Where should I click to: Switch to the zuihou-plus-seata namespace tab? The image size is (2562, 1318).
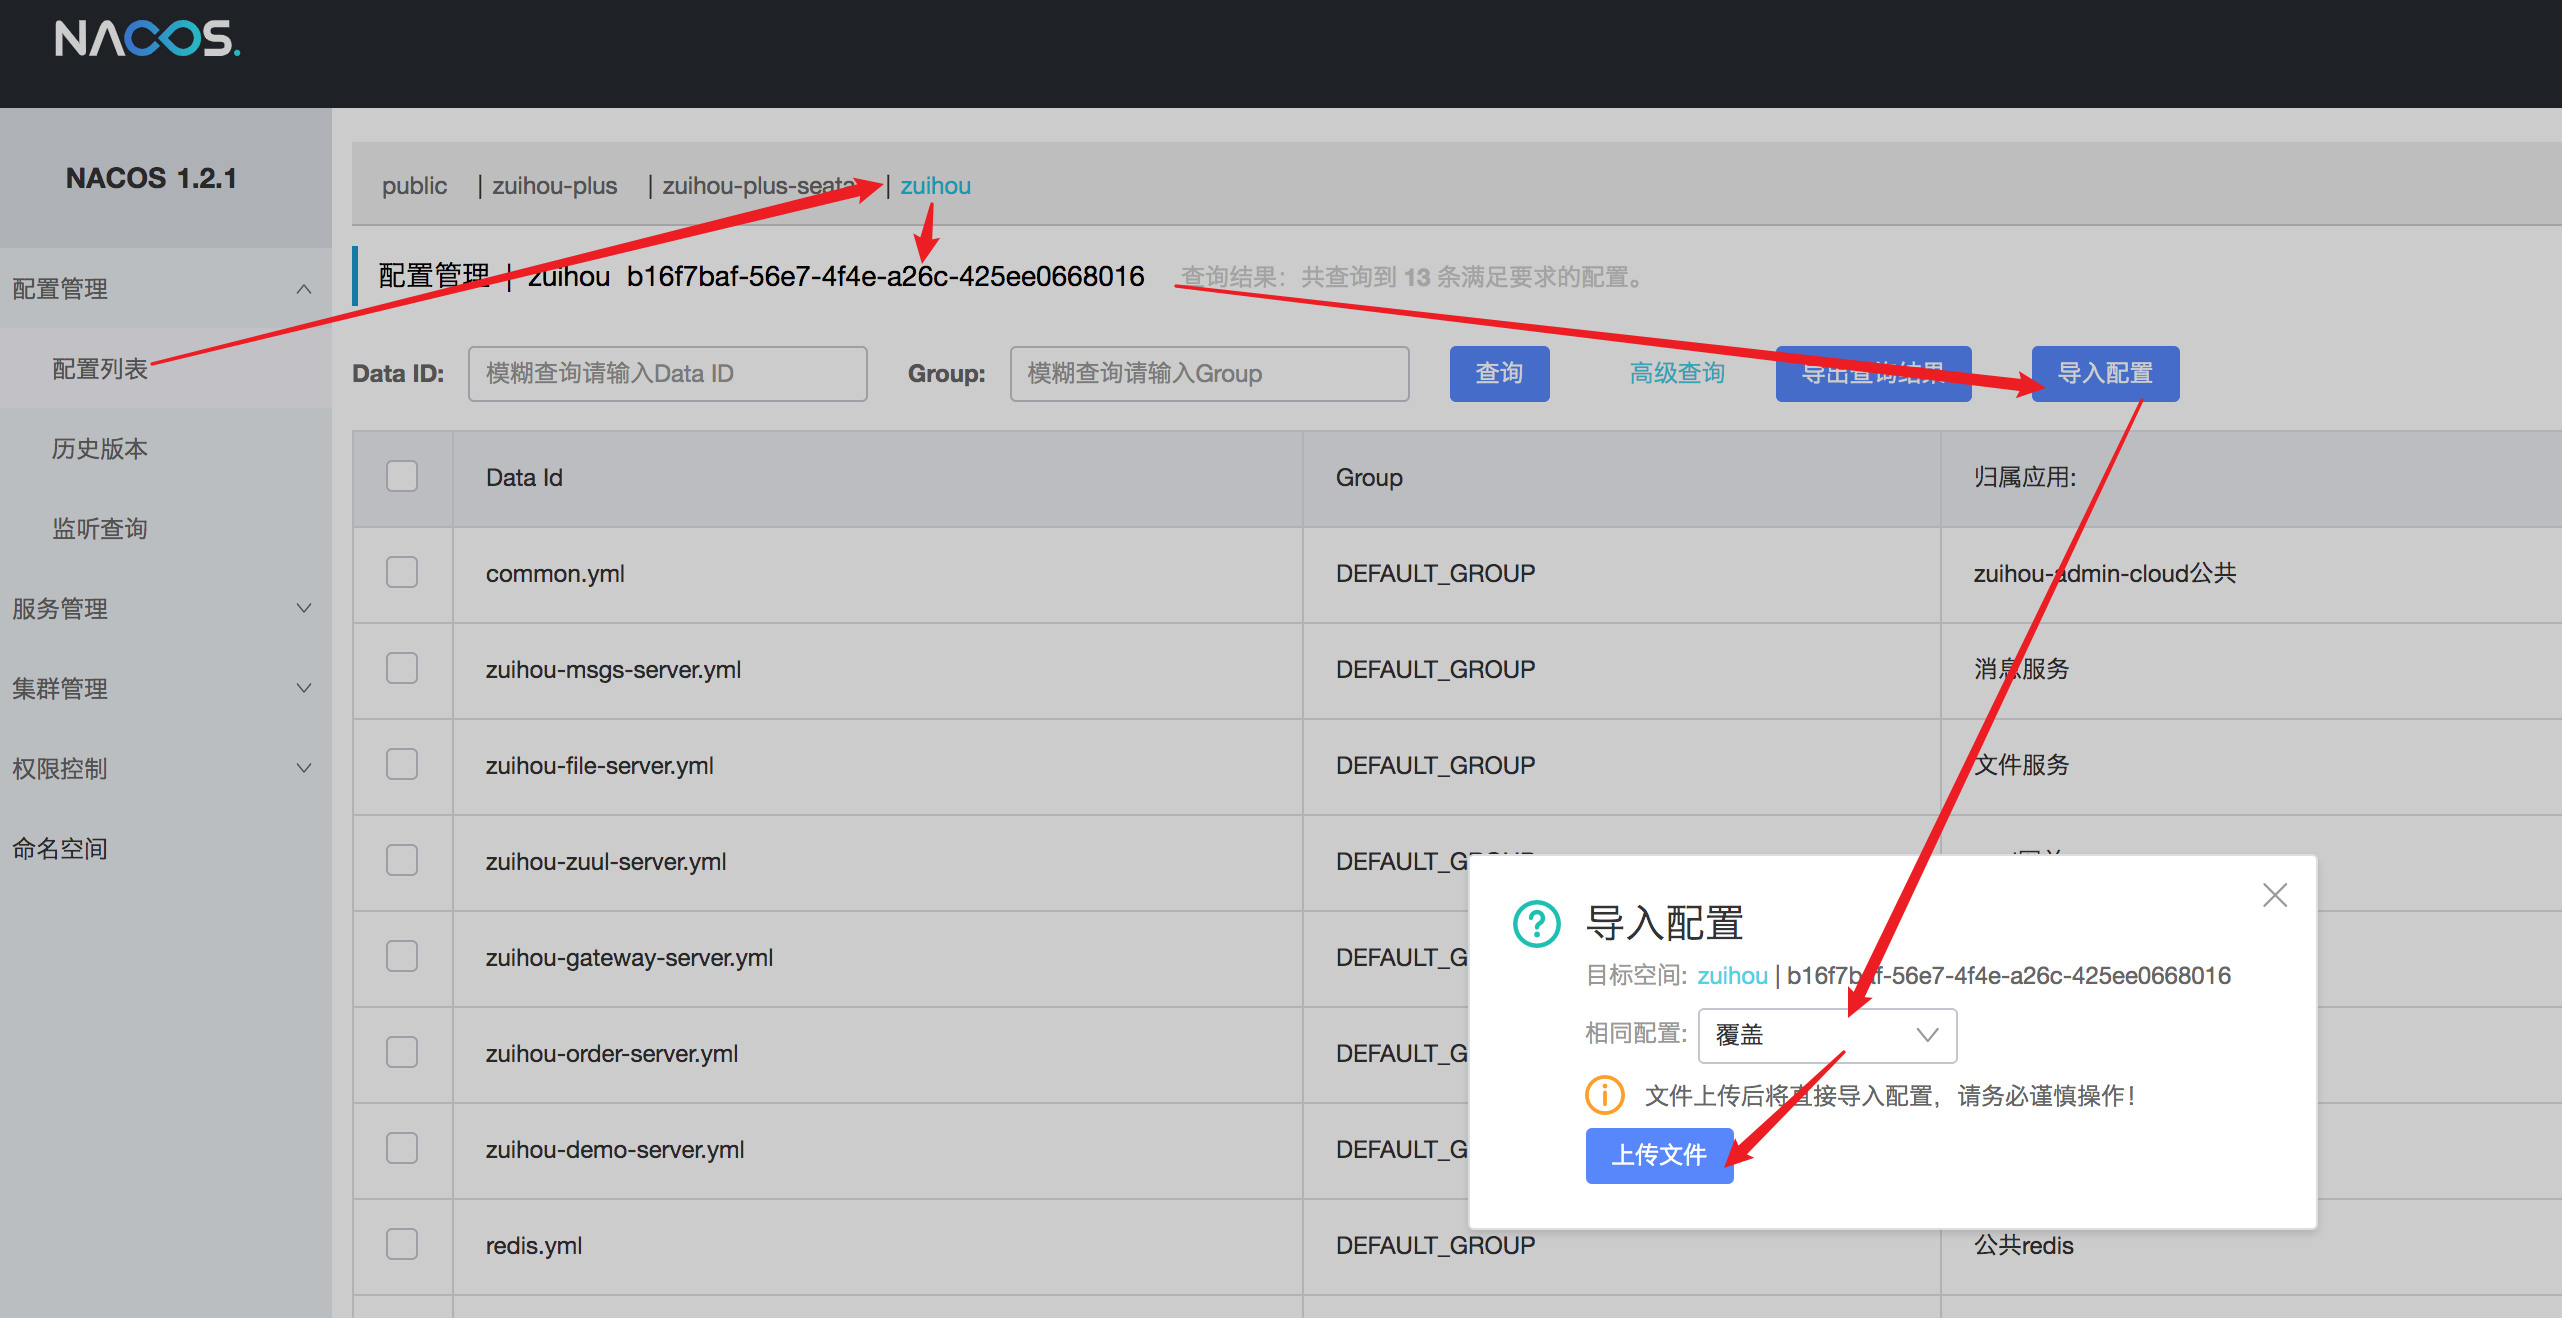[x=760, y=186]
